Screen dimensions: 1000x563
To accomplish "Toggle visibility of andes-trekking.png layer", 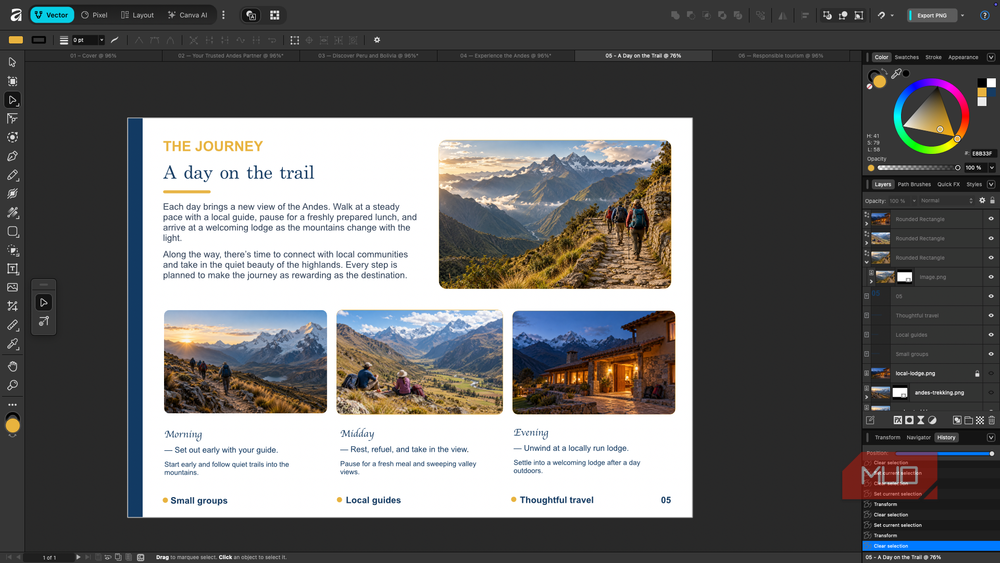I will coord(991,393).
